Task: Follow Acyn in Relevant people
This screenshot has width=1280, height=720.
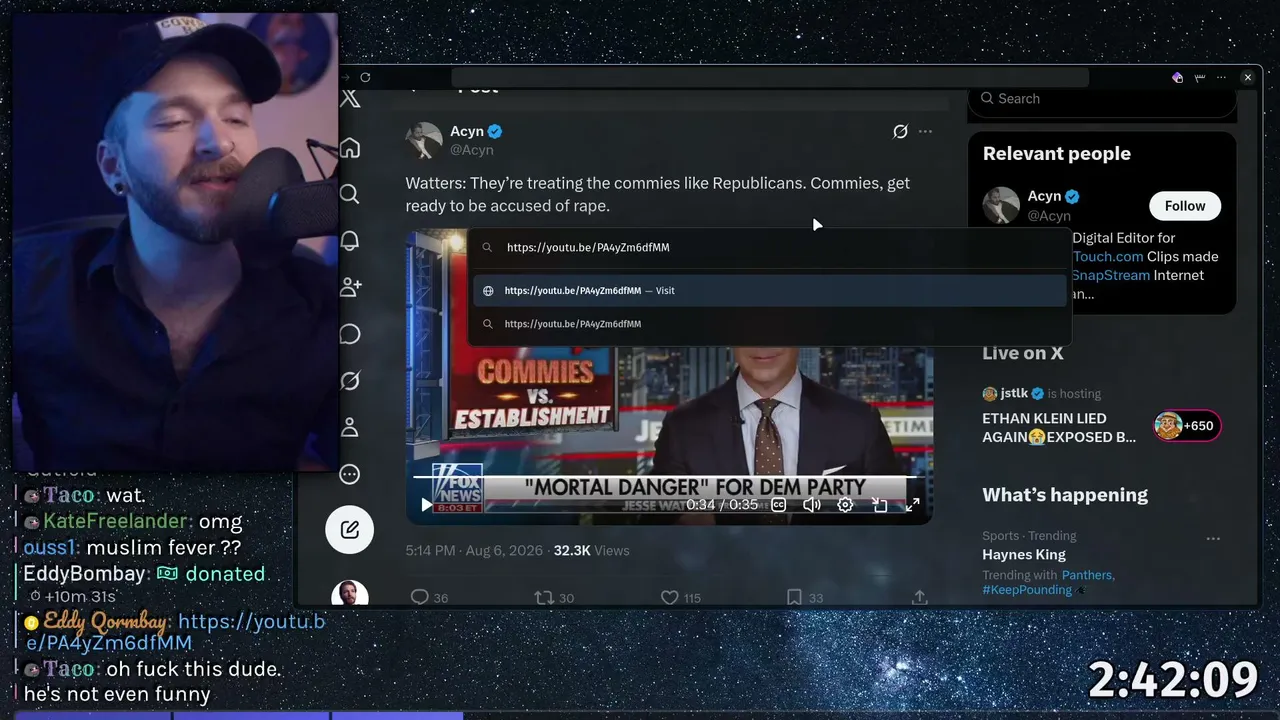Action: coord(1185,206)
